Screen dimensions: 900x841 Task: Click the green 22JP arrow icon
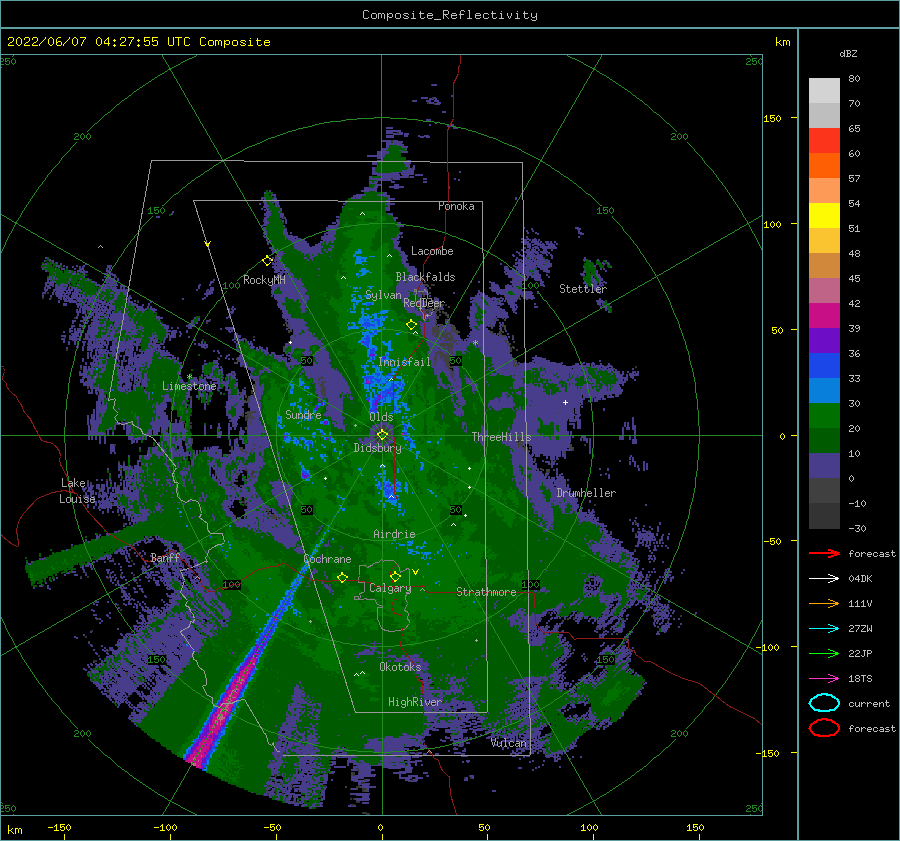click(x=824, y=653)
